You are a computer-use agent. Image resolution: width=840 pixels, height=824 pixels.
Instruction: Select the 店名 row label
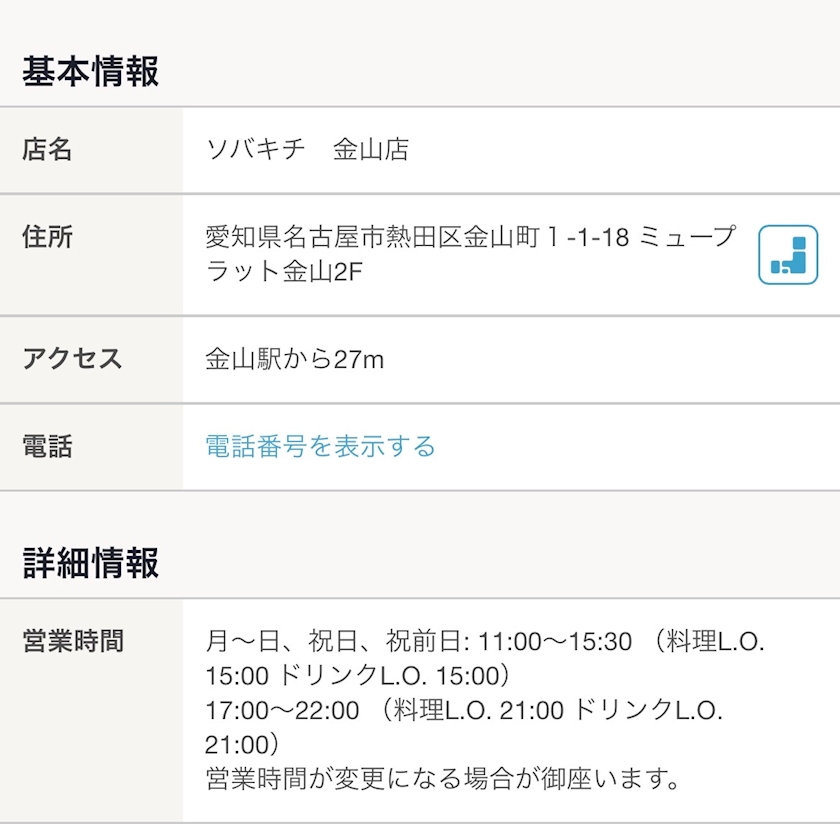[48, 150]
